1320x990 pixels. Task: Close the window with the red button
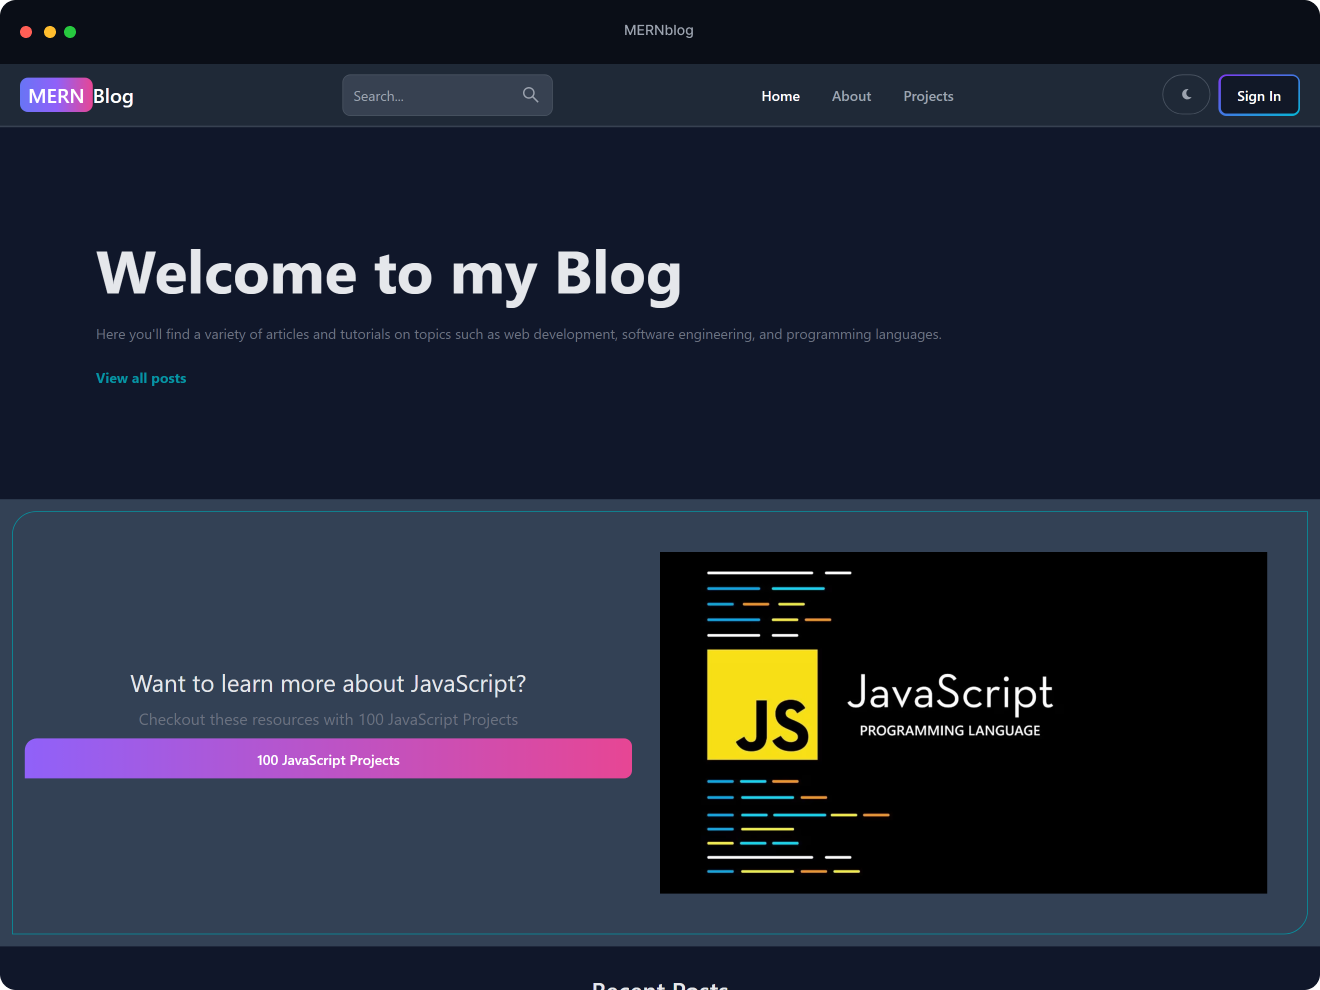point(26,32)
